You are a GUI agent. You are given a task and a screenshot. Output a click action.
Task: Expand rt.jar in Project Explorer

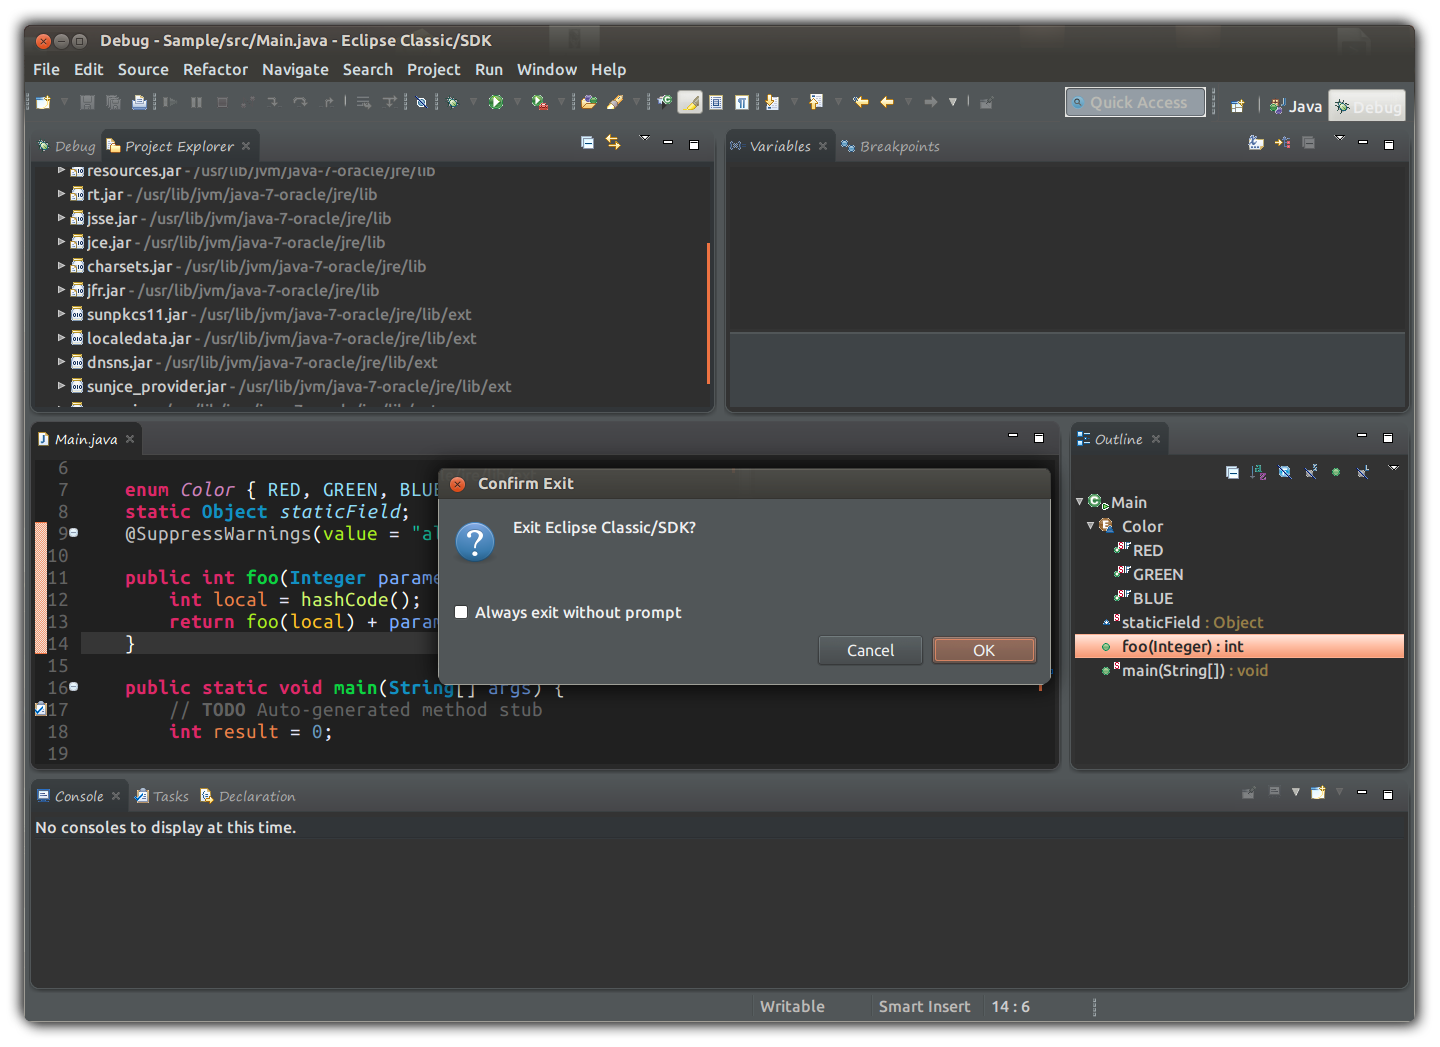click(x=61, y=194)
